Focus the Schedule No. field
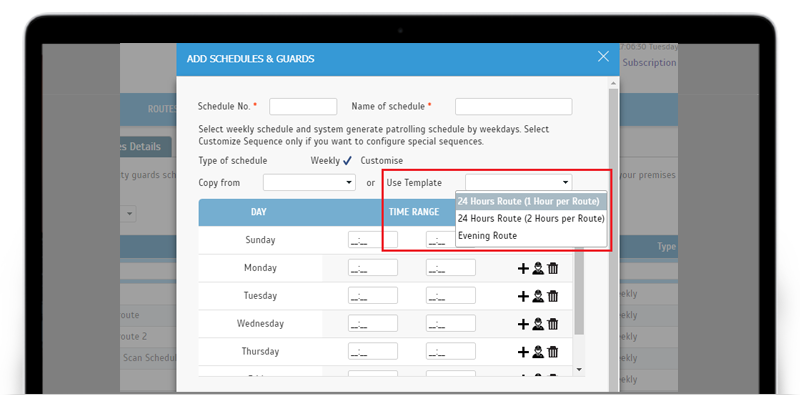The width and height of the screenshot is (800, 395). click(x=303, y=107)
